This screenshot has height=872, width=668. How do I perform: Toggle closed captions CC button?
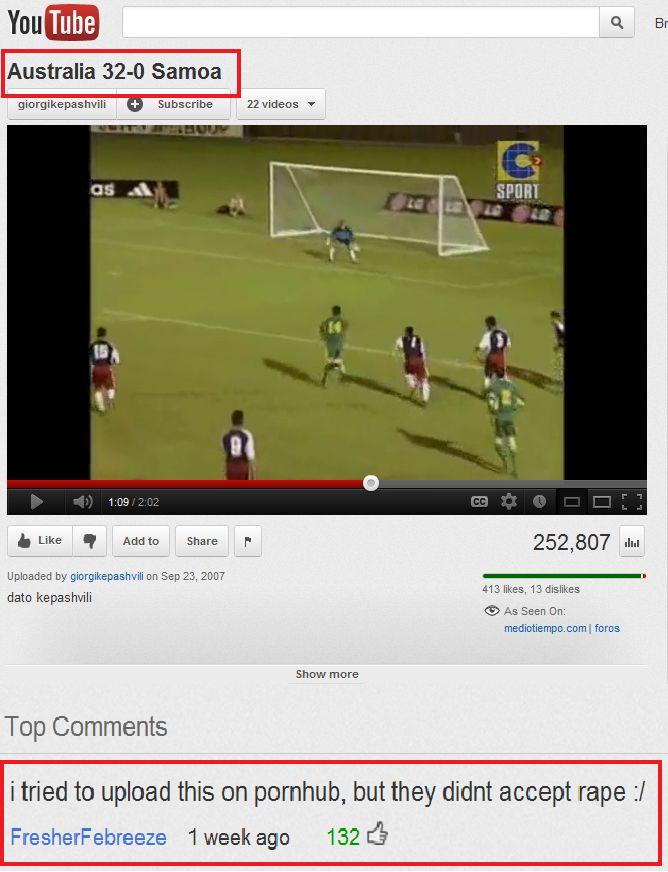click(479, 502)
